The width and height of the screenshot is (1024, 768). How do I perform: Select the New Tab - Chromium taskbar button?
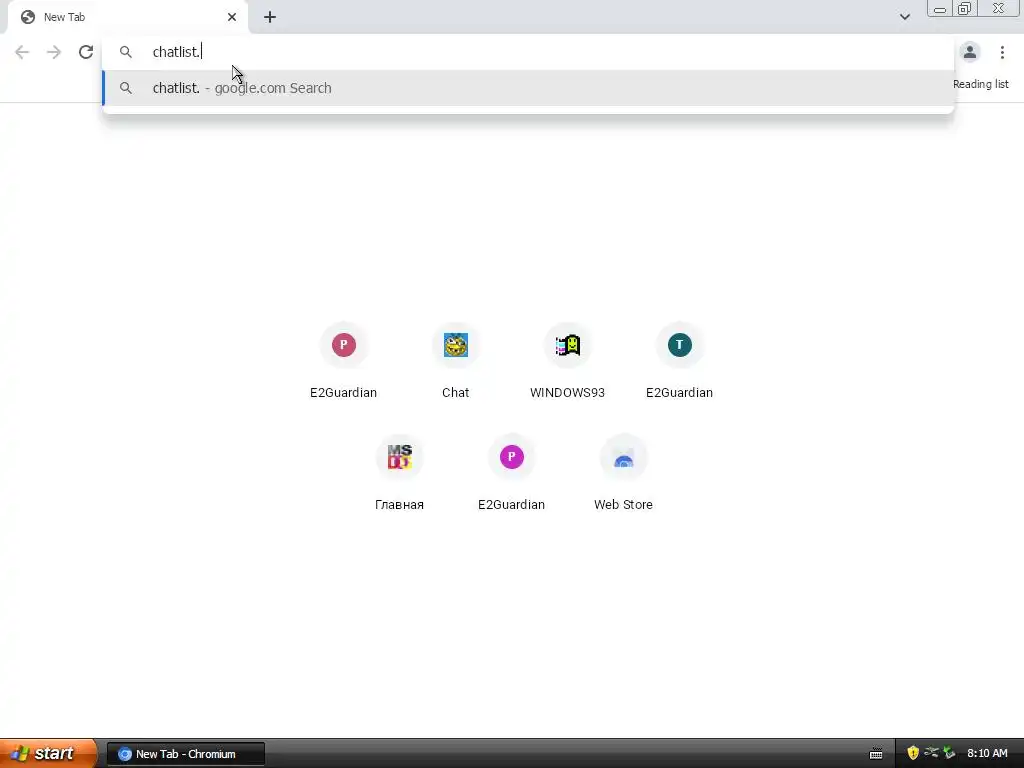pyautogui.click(x=185, y=754)
